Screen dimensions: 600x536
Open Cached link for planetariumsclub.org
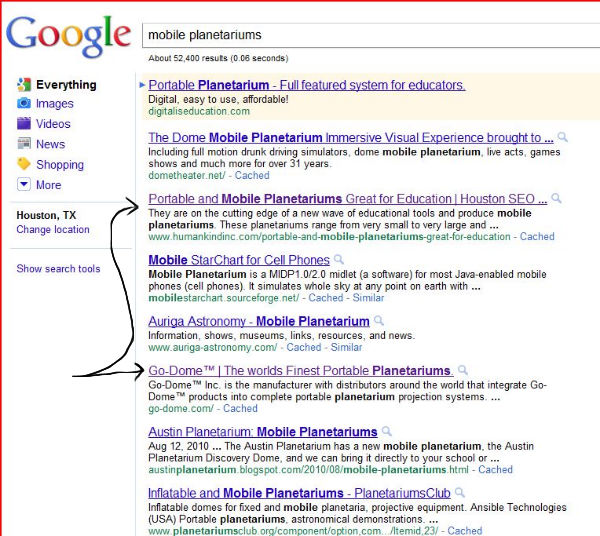465,531
